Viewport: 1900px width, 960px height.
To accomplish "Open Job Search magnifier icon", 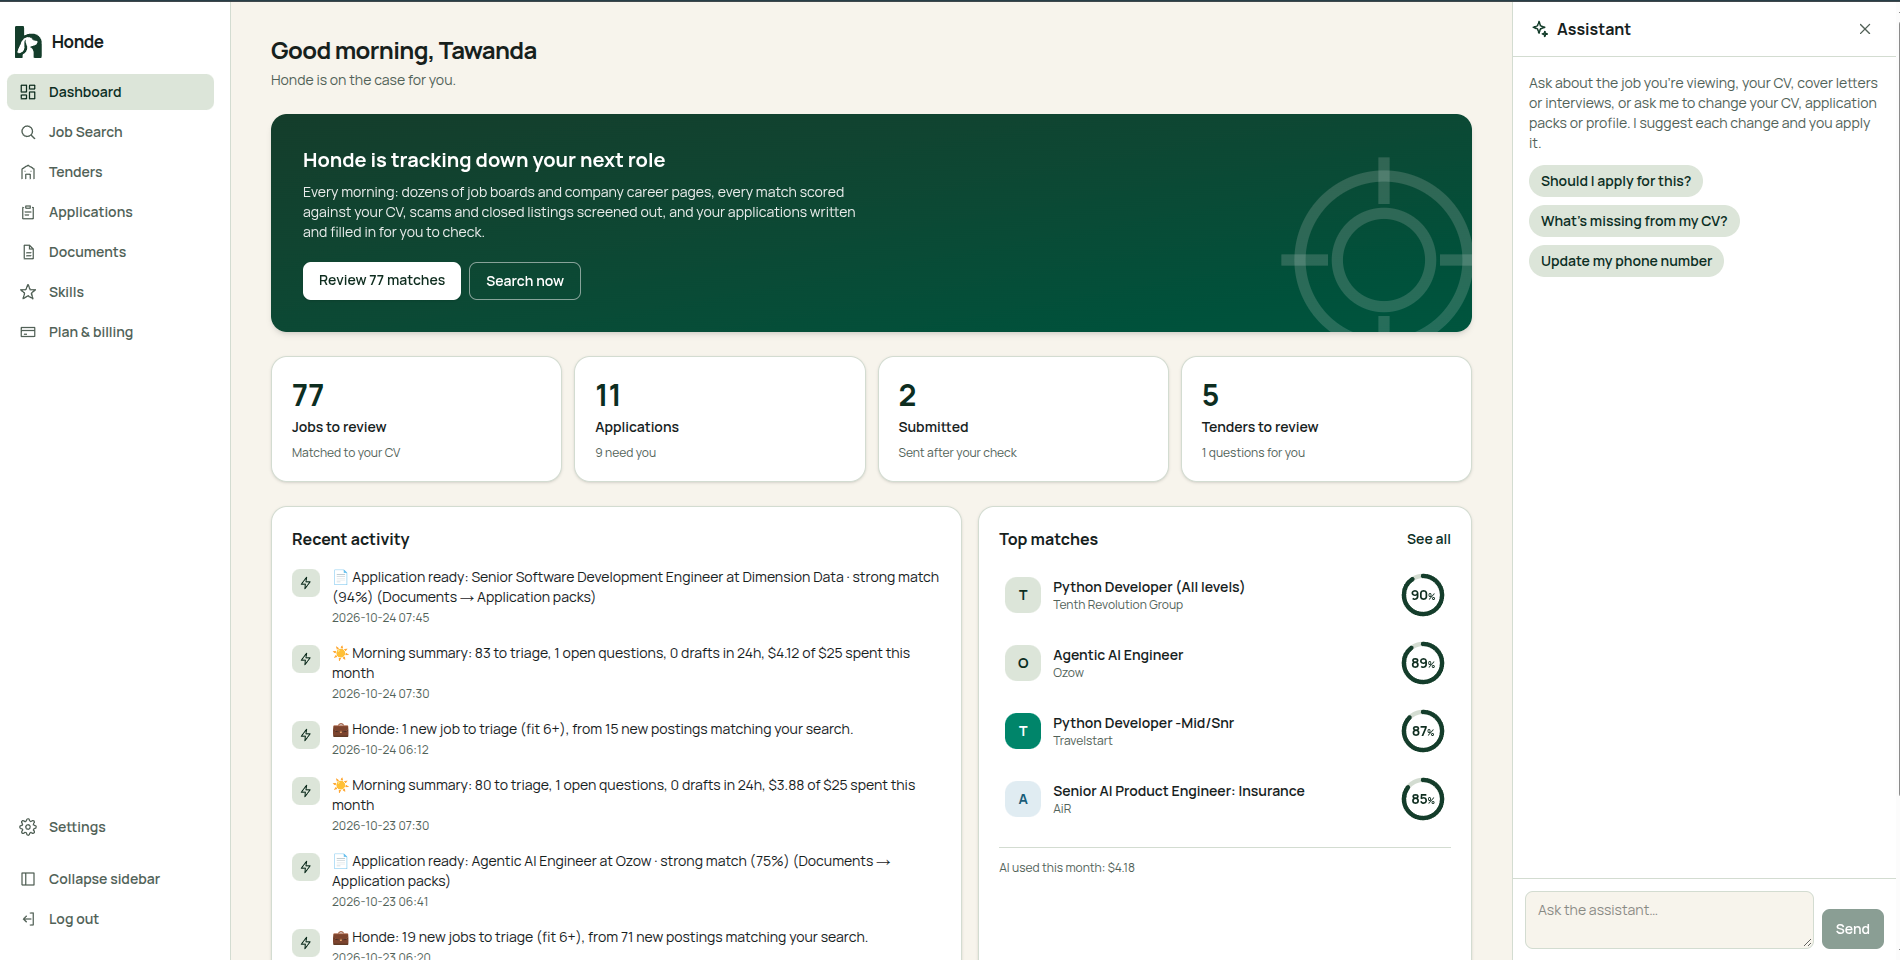I will (28, 132).
